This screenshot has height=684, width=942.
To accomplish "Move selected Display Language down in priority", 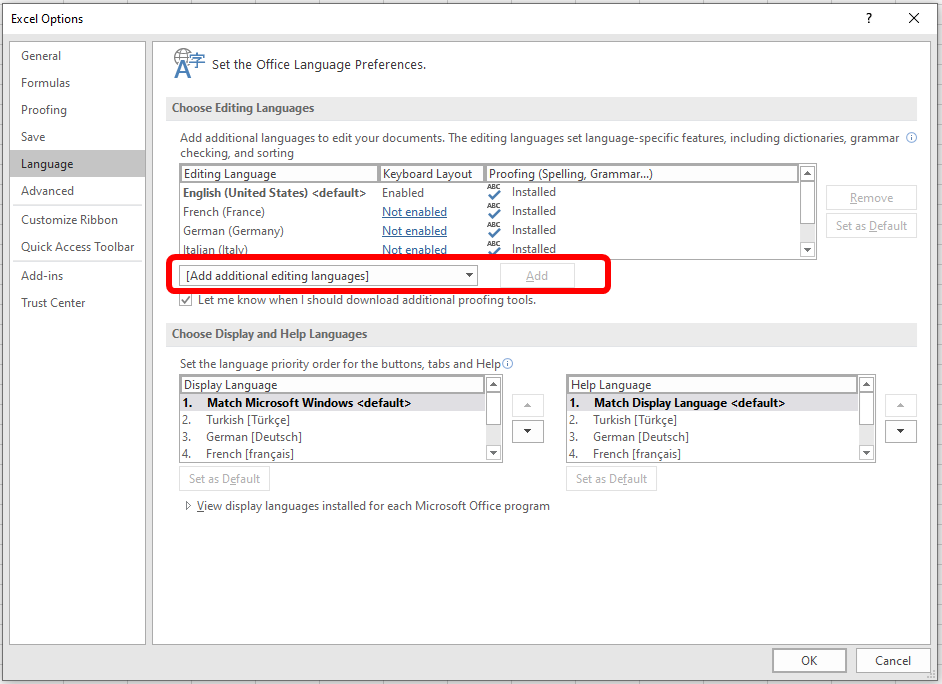I will pyautogui.click(x=527, y=431).
